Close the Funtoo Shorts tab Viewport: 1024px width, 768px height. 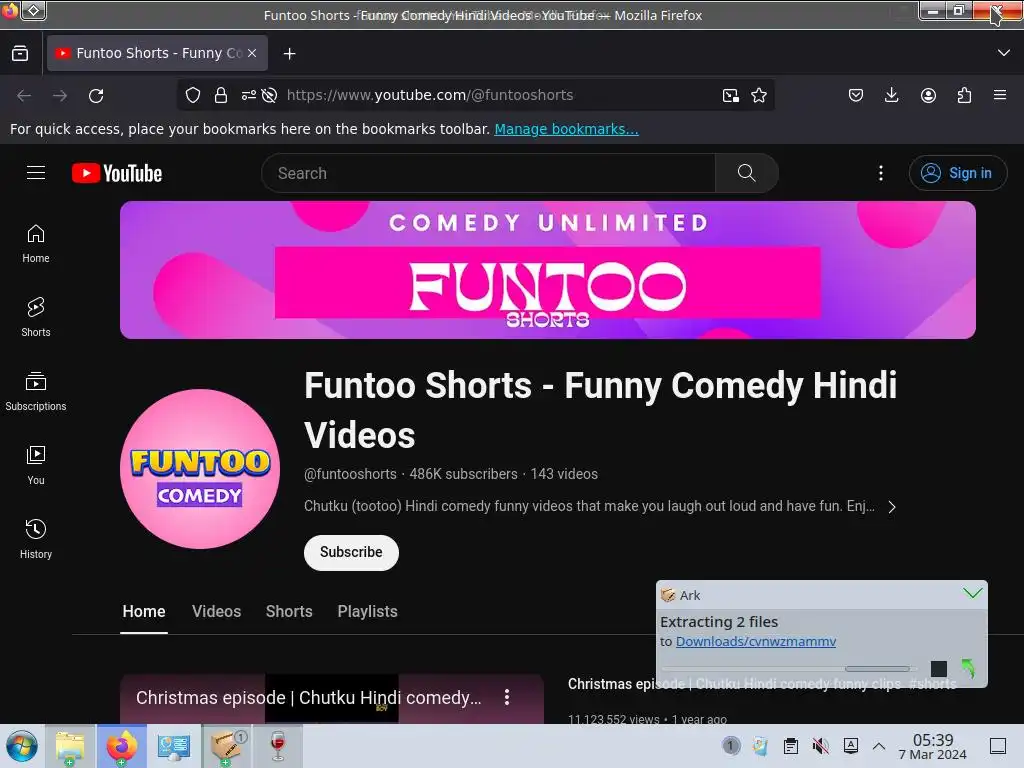tap(252, 54)
